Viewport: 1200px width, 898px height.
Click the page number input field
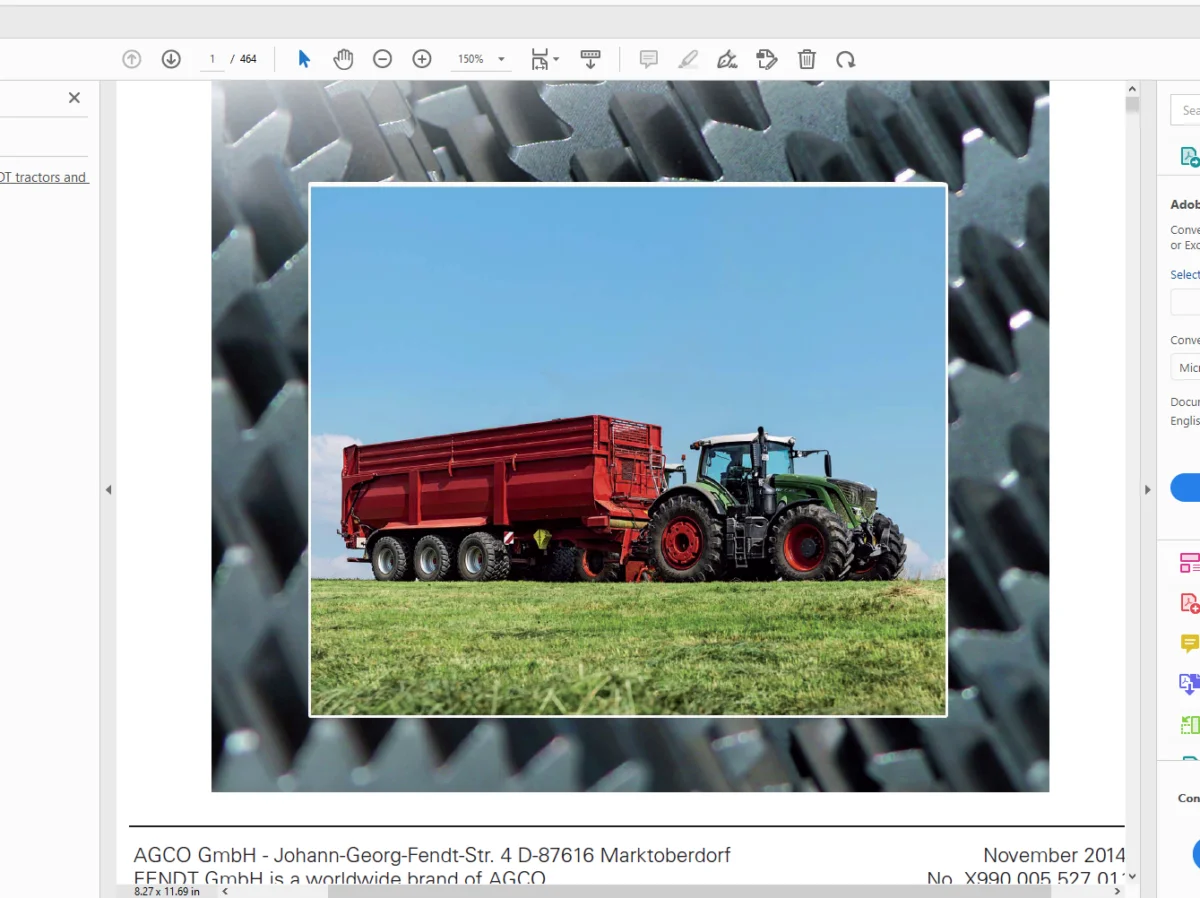212,59
